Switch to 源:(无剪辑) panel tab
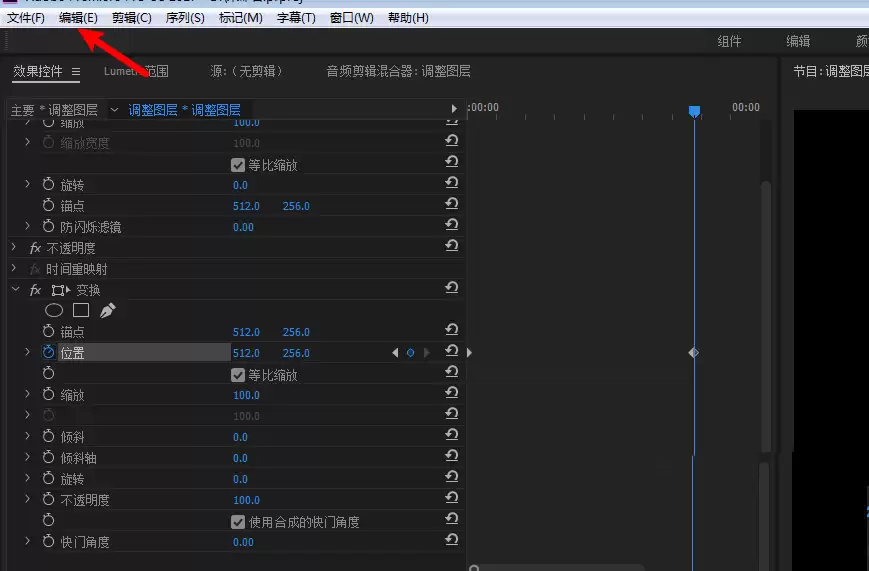 coord(246,71)
